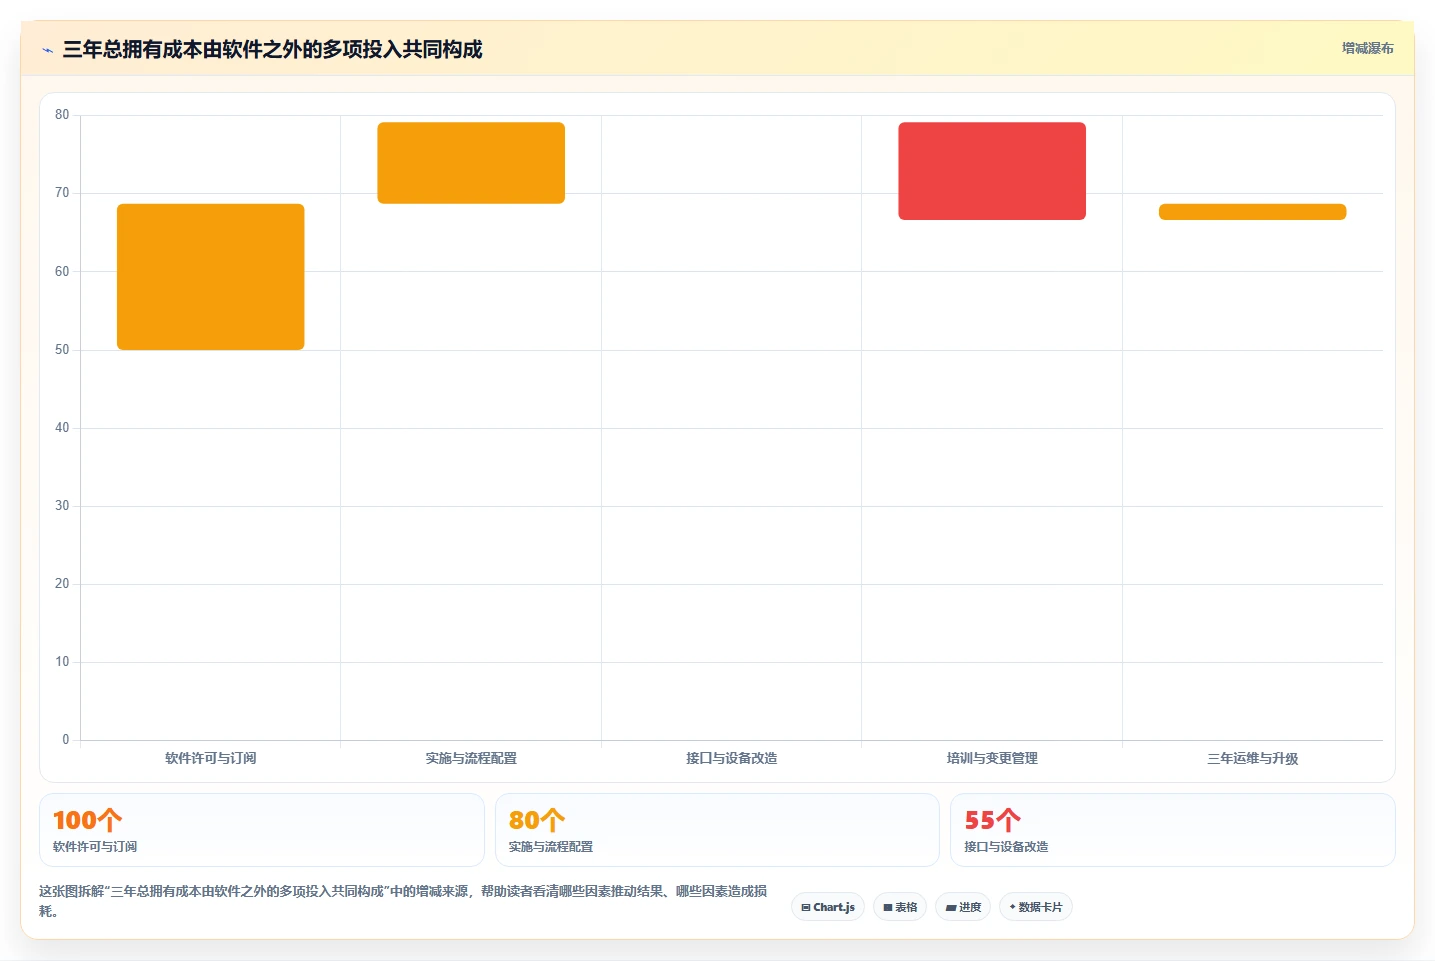The image size is (1435, 961).
Task: Select the 表格 tag chip
Action: [900, 907]
